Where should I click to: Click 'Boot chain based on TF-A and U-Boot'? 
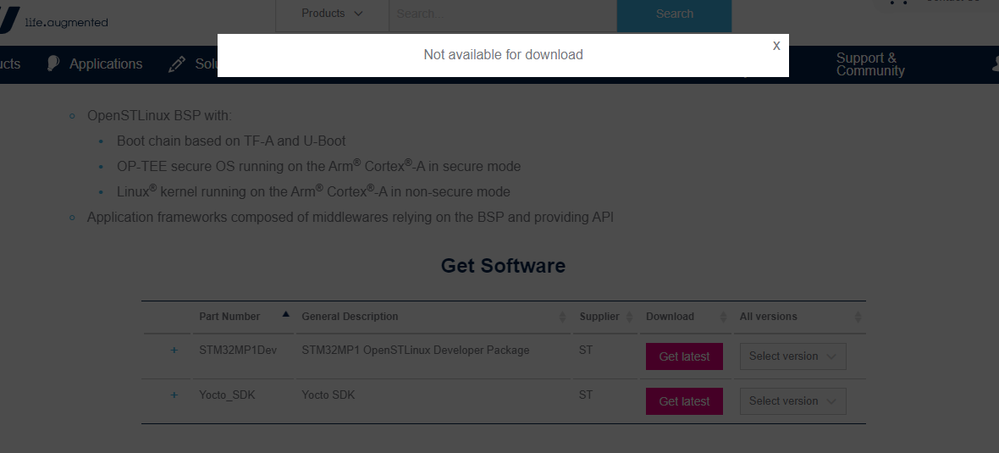231,141
